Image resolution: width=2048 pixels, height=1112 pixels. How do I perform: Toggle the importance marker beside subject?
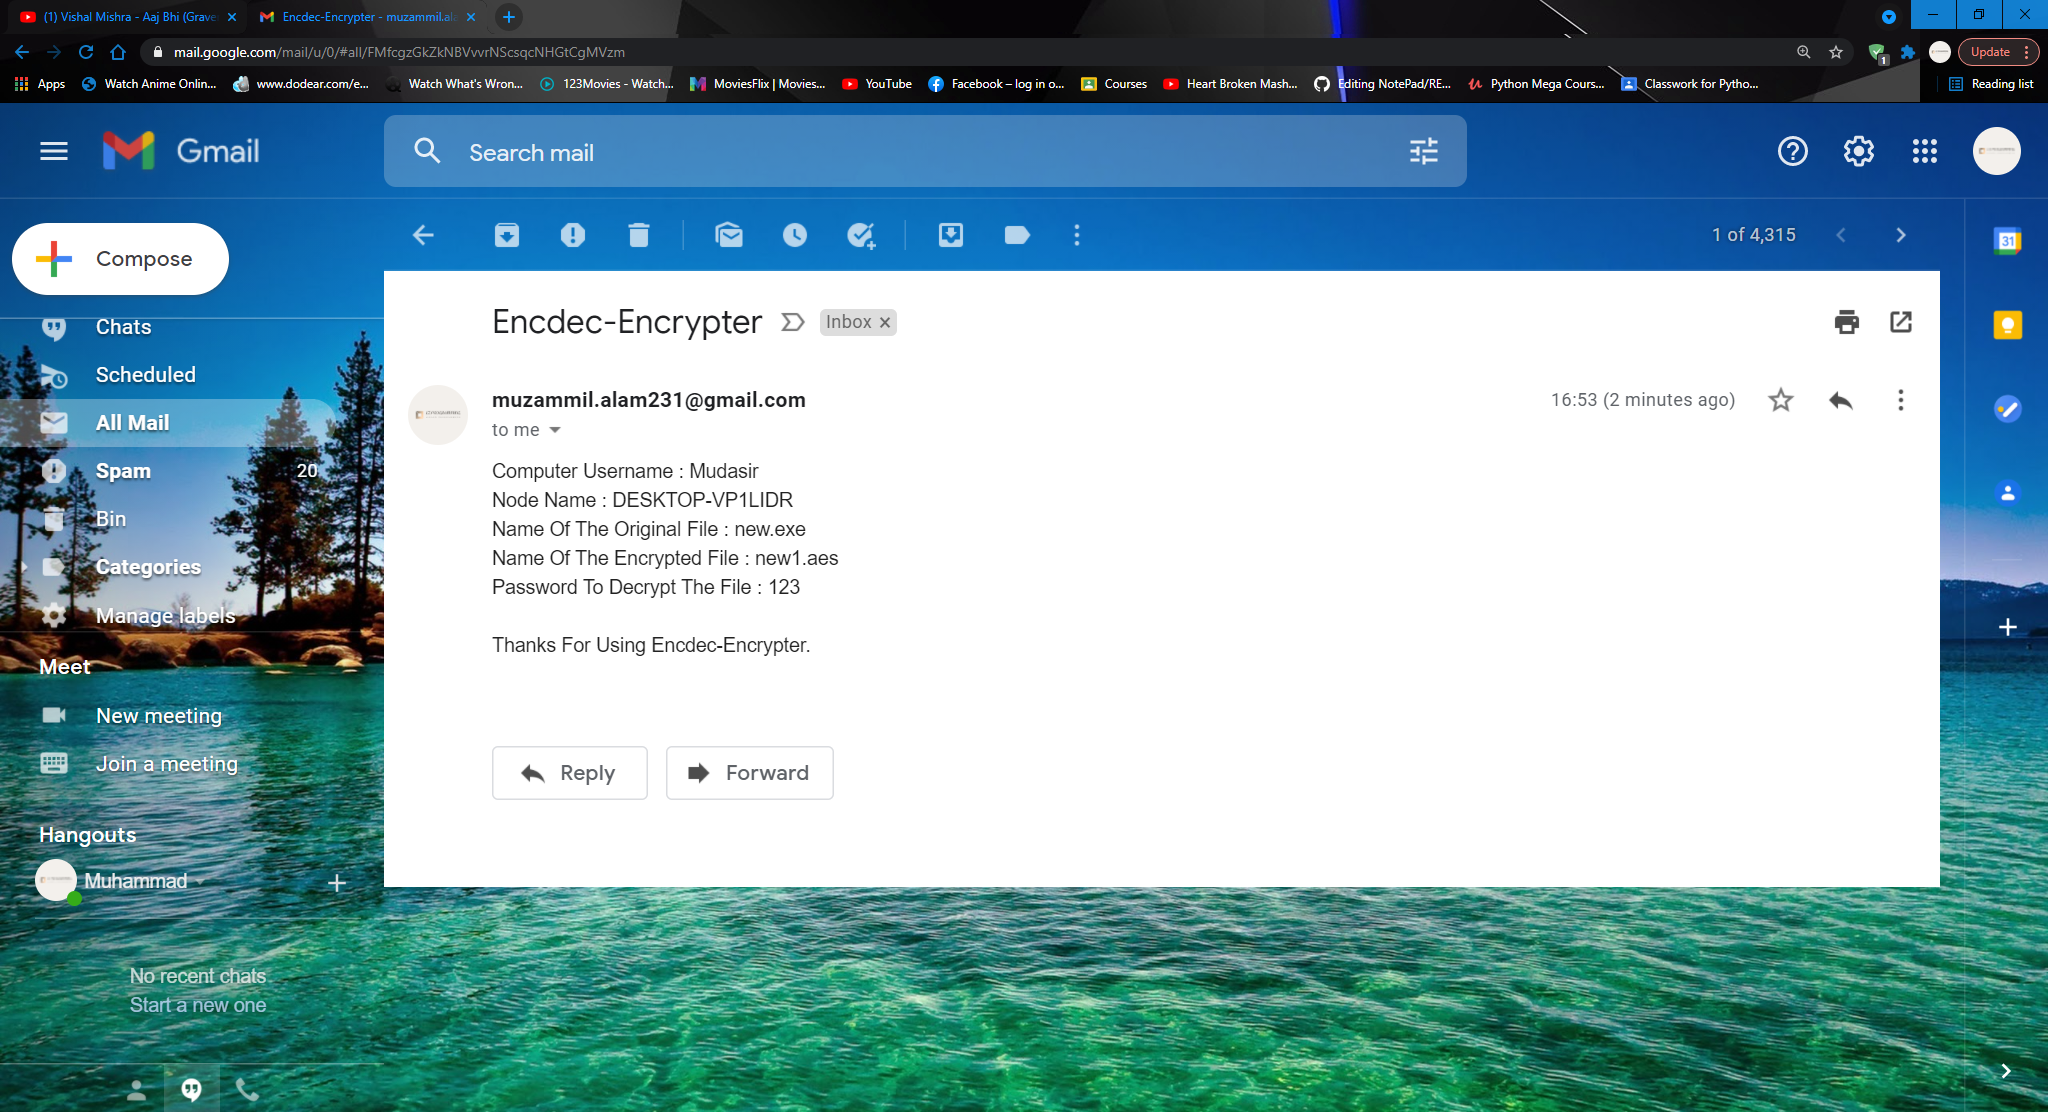pos(792,322)
